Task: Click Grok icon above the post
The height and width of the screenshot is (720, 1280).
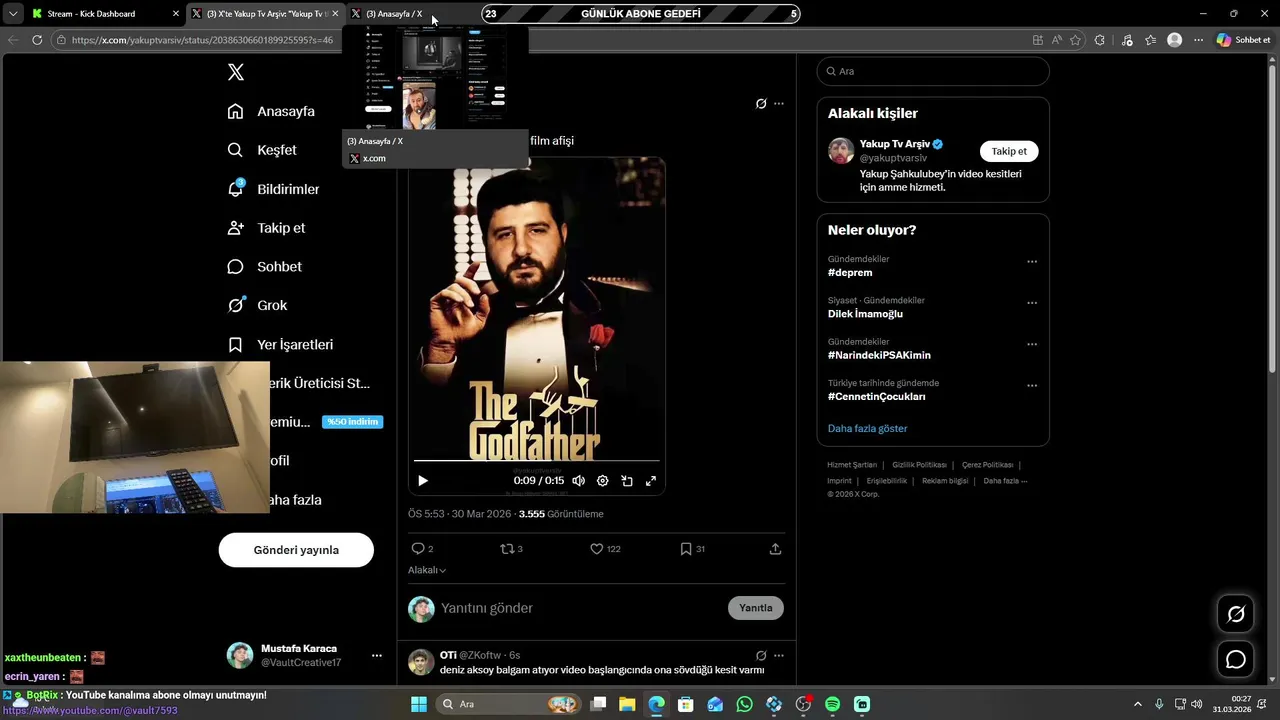Action: 761,103
